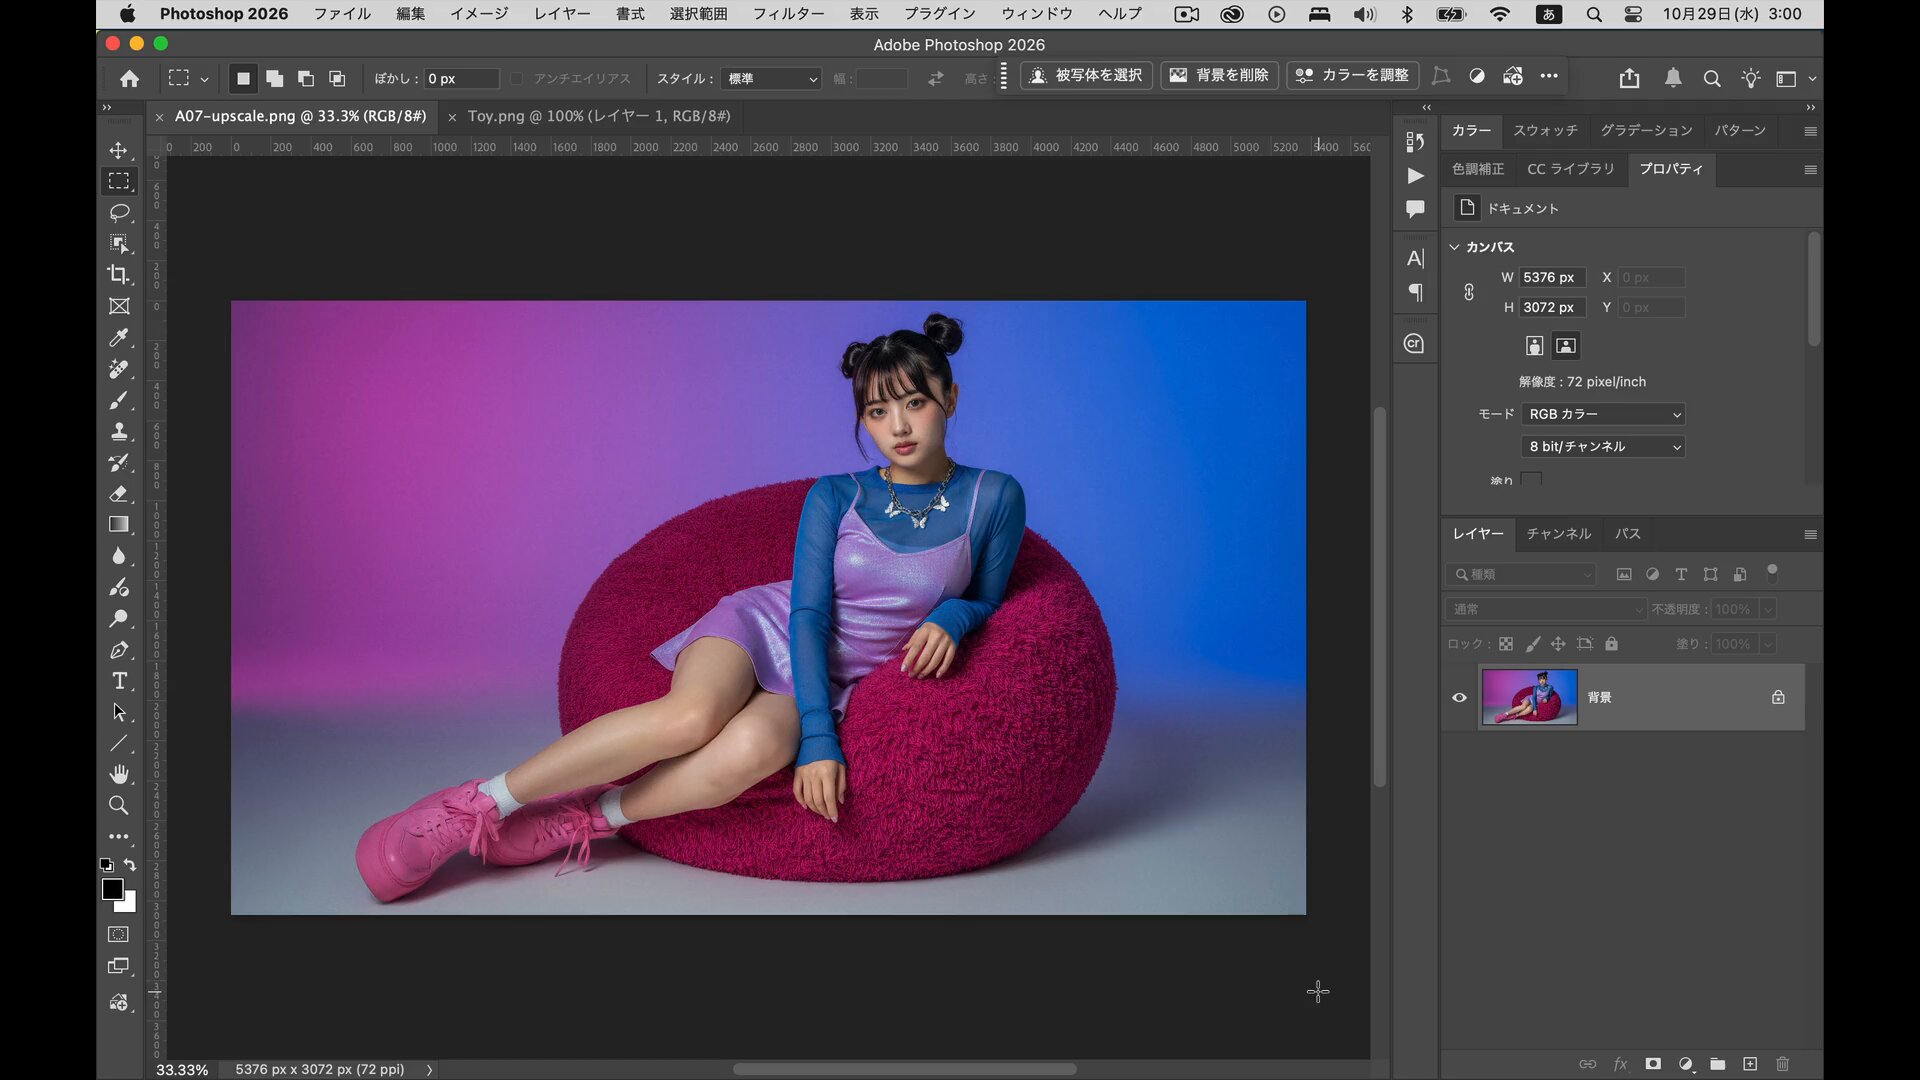The image size is (1920, 1080).
Task: Click the foreground color swatch
Action: [x=112, y=889]
